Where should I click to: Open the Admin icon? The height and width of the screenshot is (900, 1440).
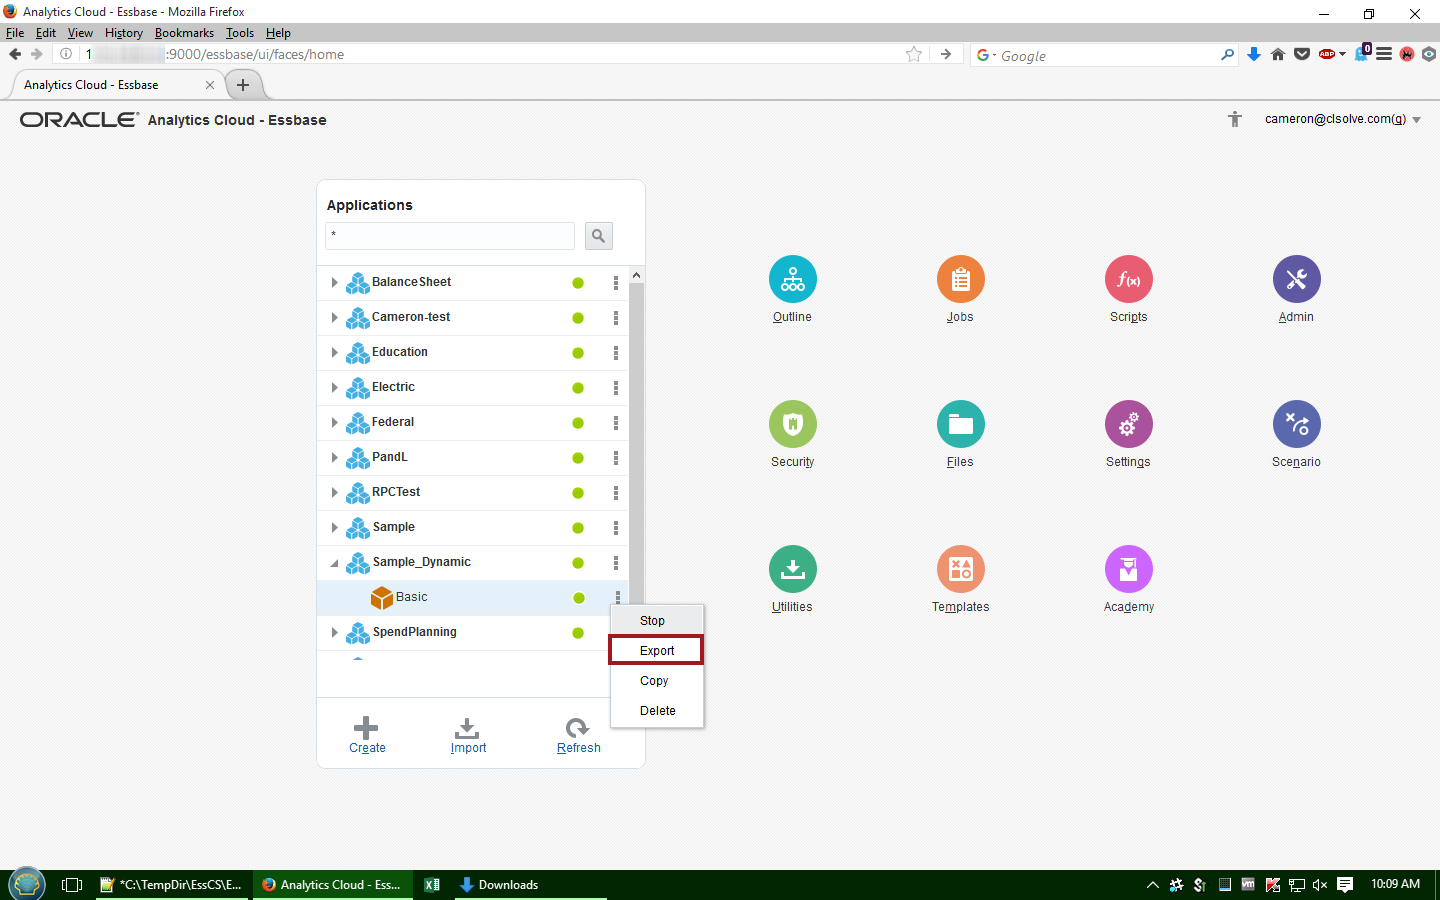[1297, 279]
